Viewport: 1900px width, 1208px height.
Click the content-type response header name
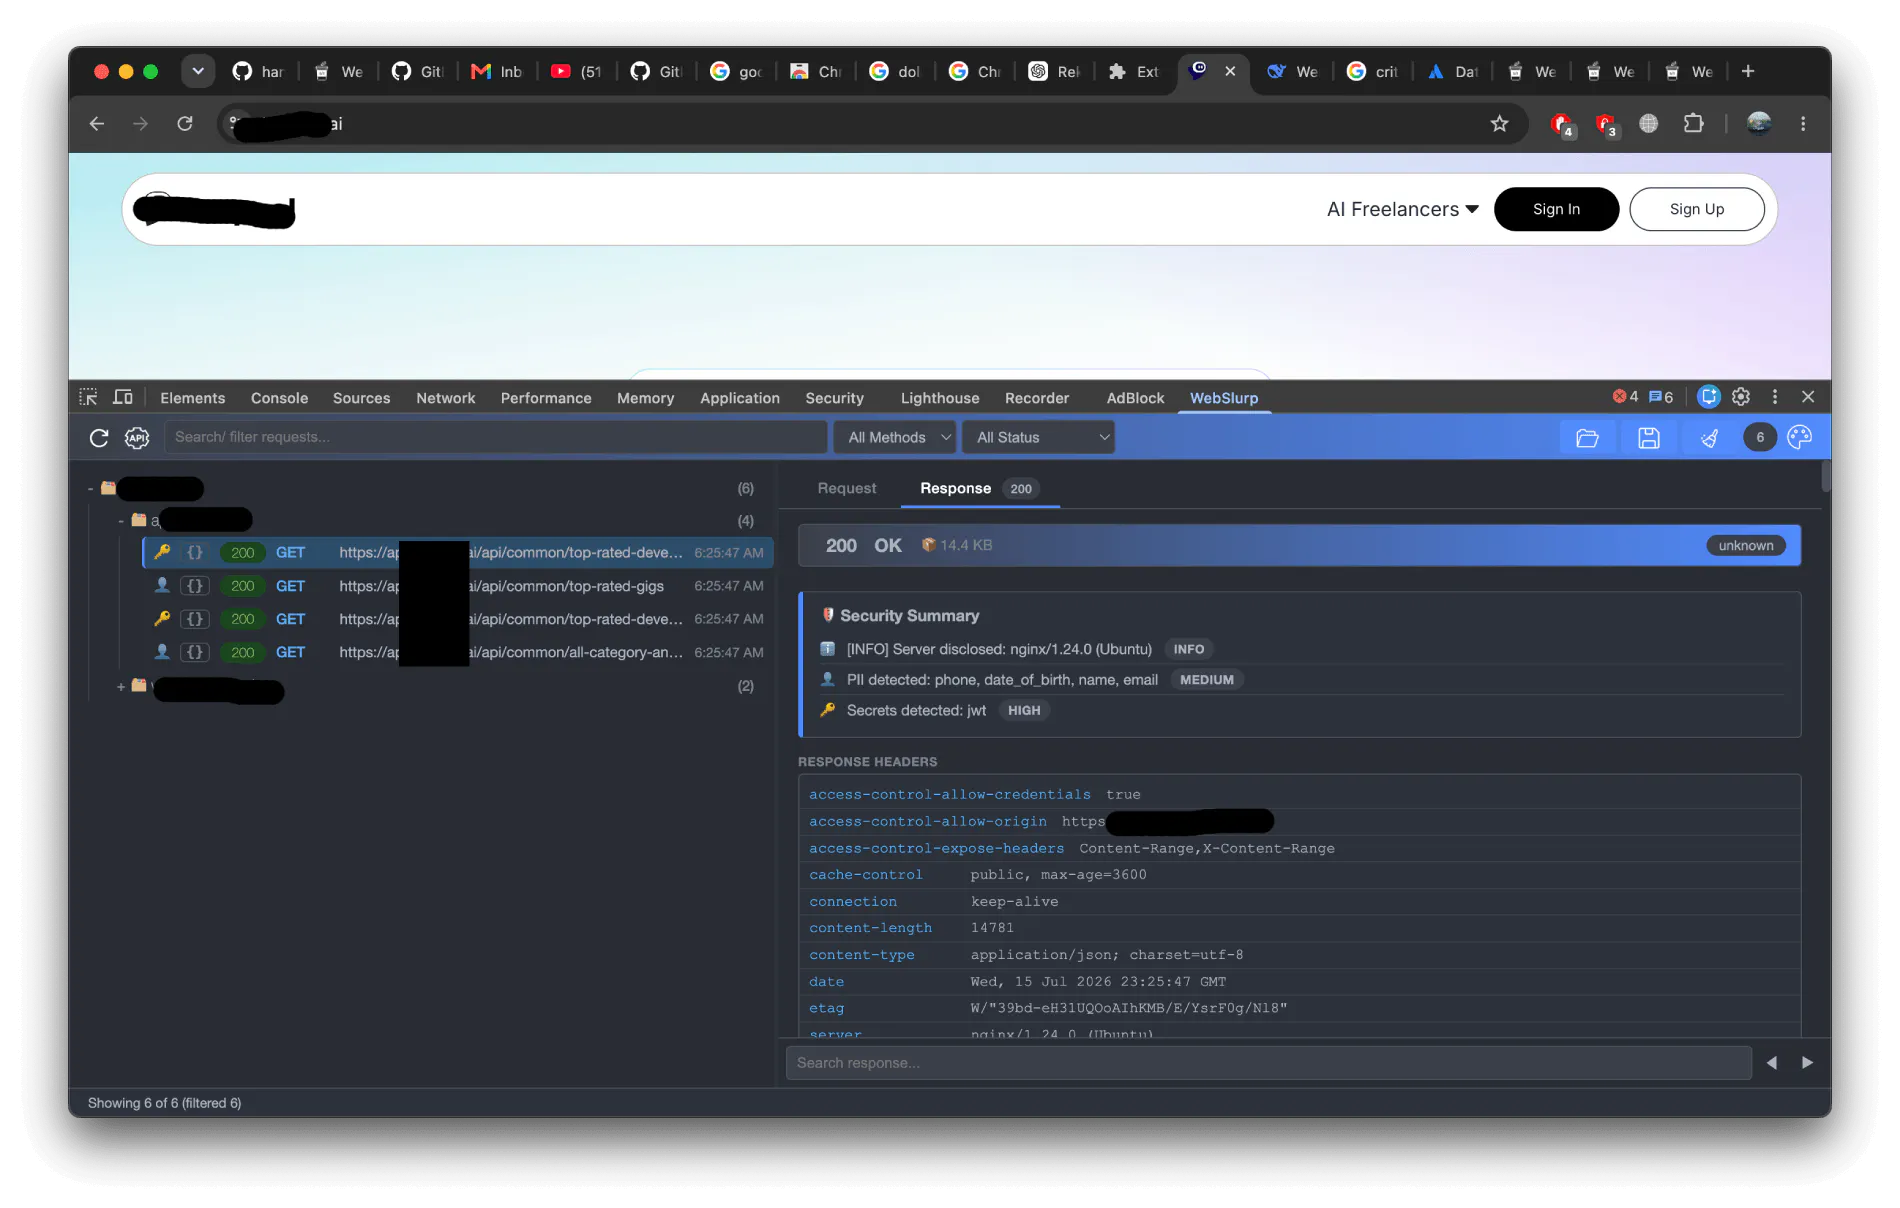point(862,955)
